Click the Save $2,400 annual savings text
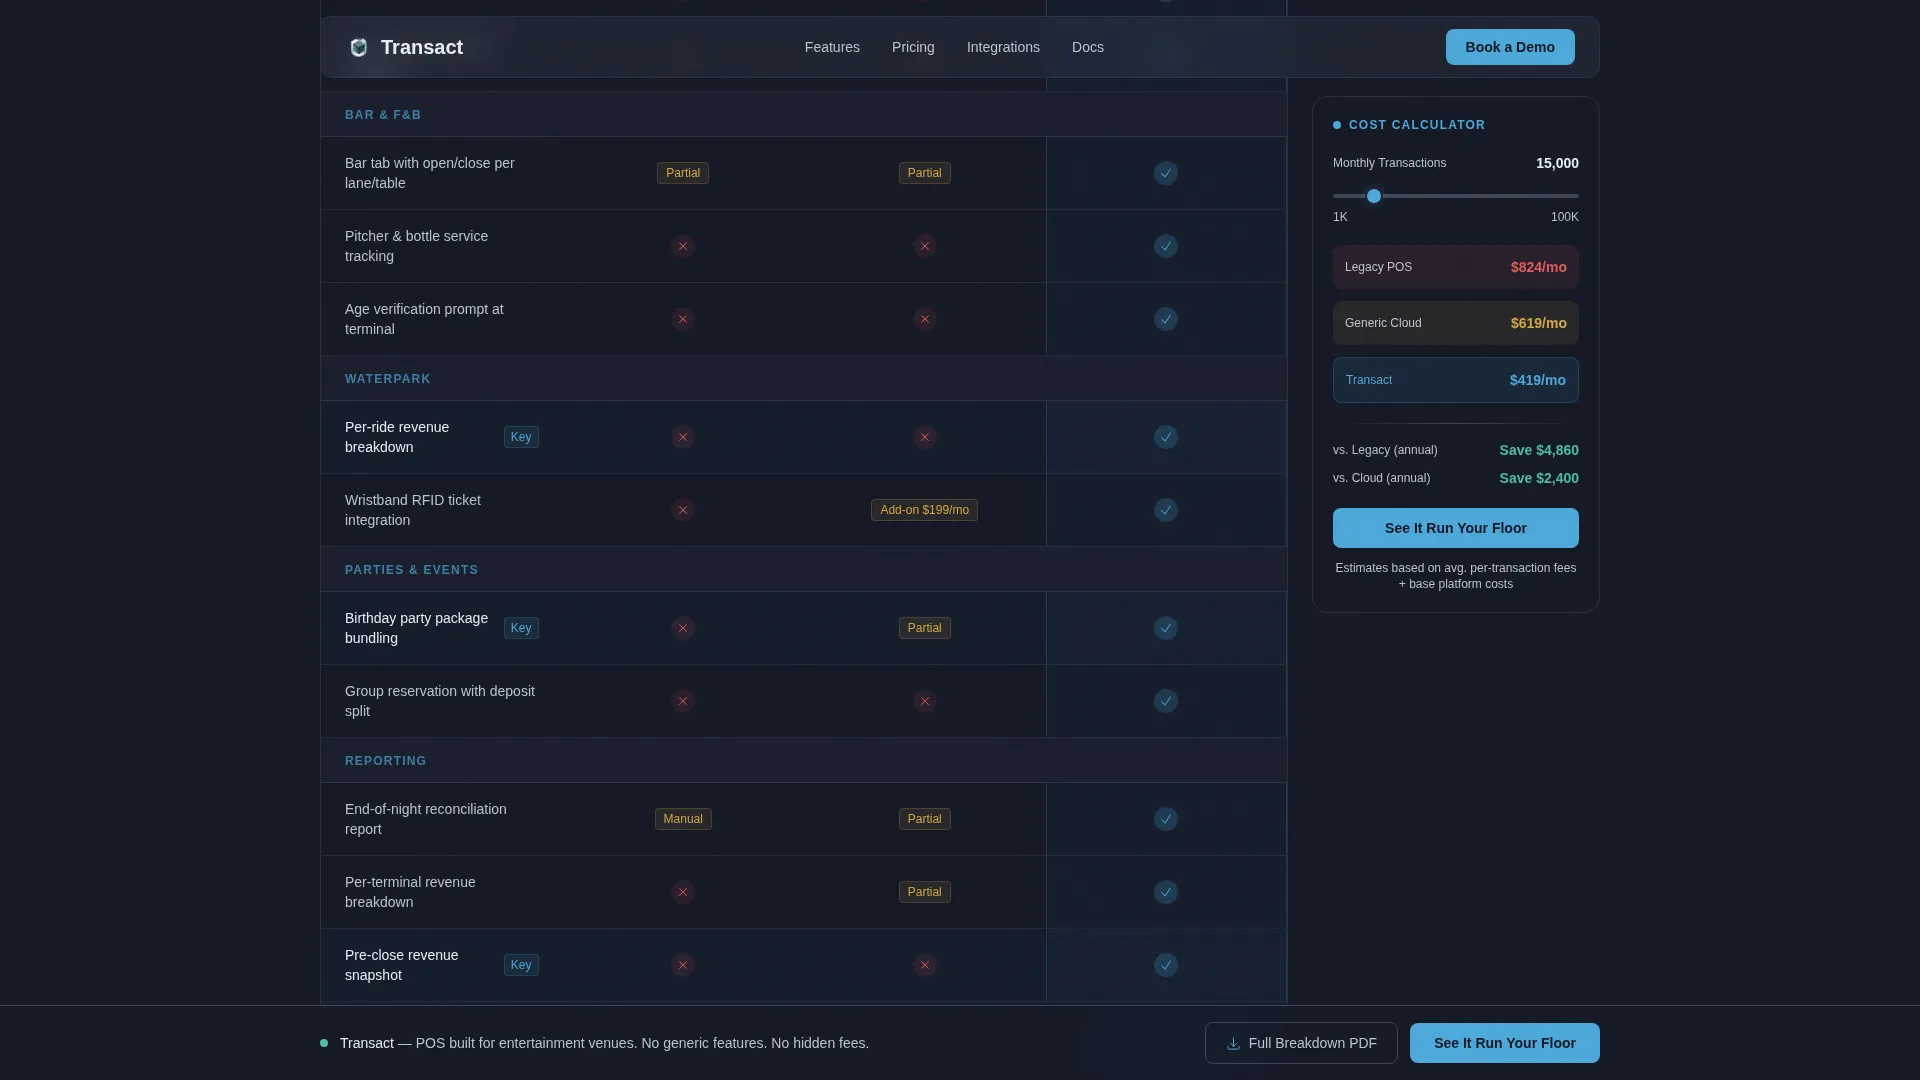This screenshot has height=1080, width=1920. [x=1539, y=478]
